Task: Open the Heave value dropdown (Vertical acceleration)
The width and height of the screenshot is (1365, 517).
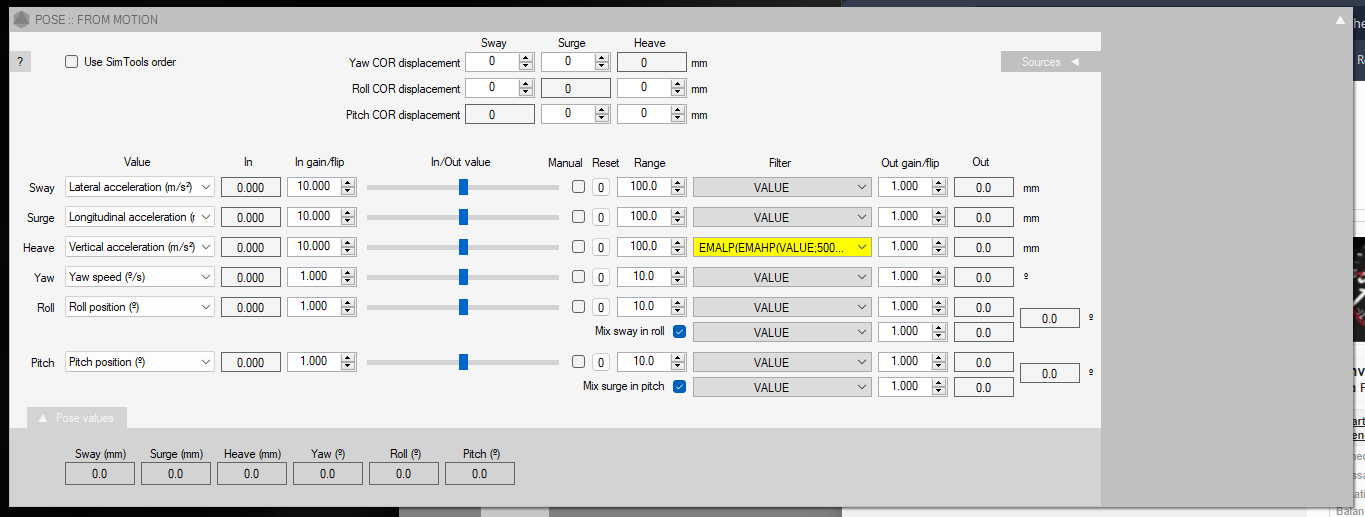Action: [140, 247]
